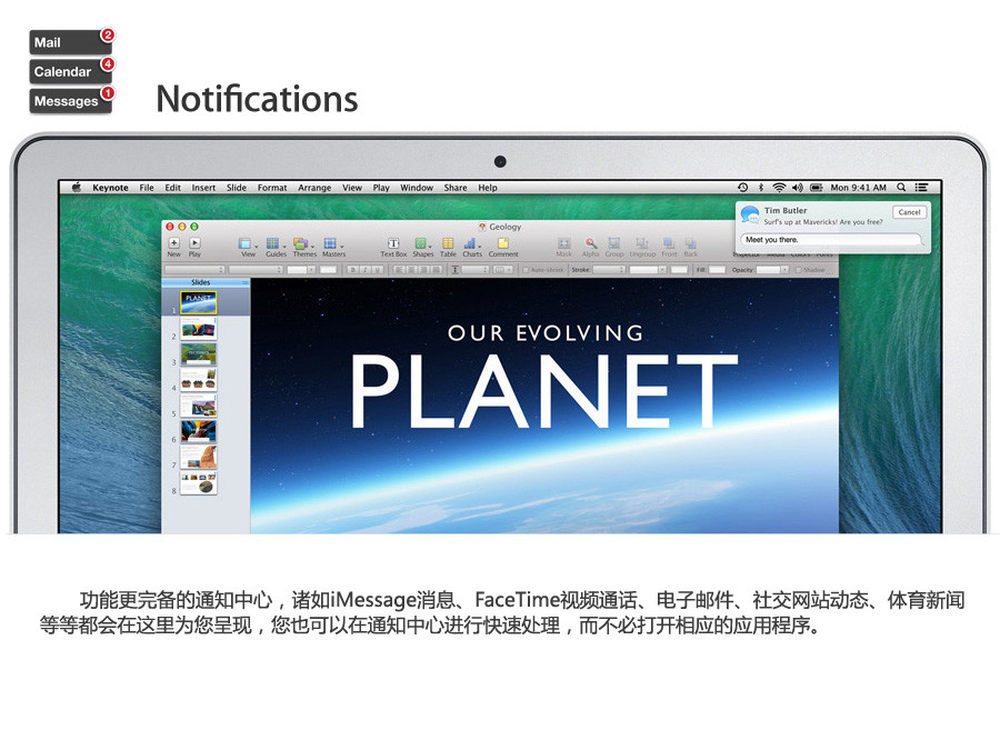Select slide 4 thumbnail in Slides panel
Screen dimensions: 1000x750
point(198,379)
